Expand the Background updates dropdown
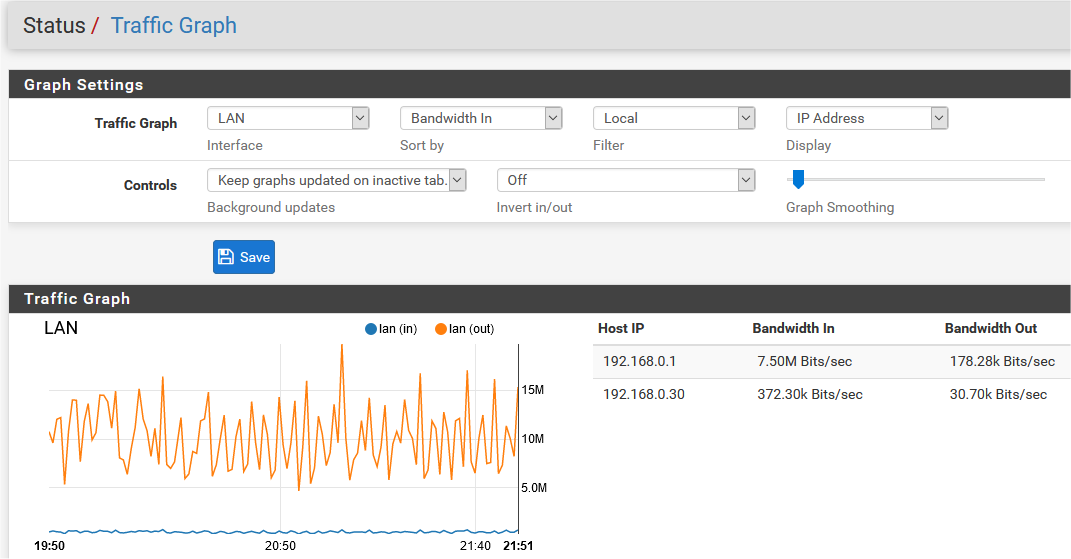 [337, 180]
